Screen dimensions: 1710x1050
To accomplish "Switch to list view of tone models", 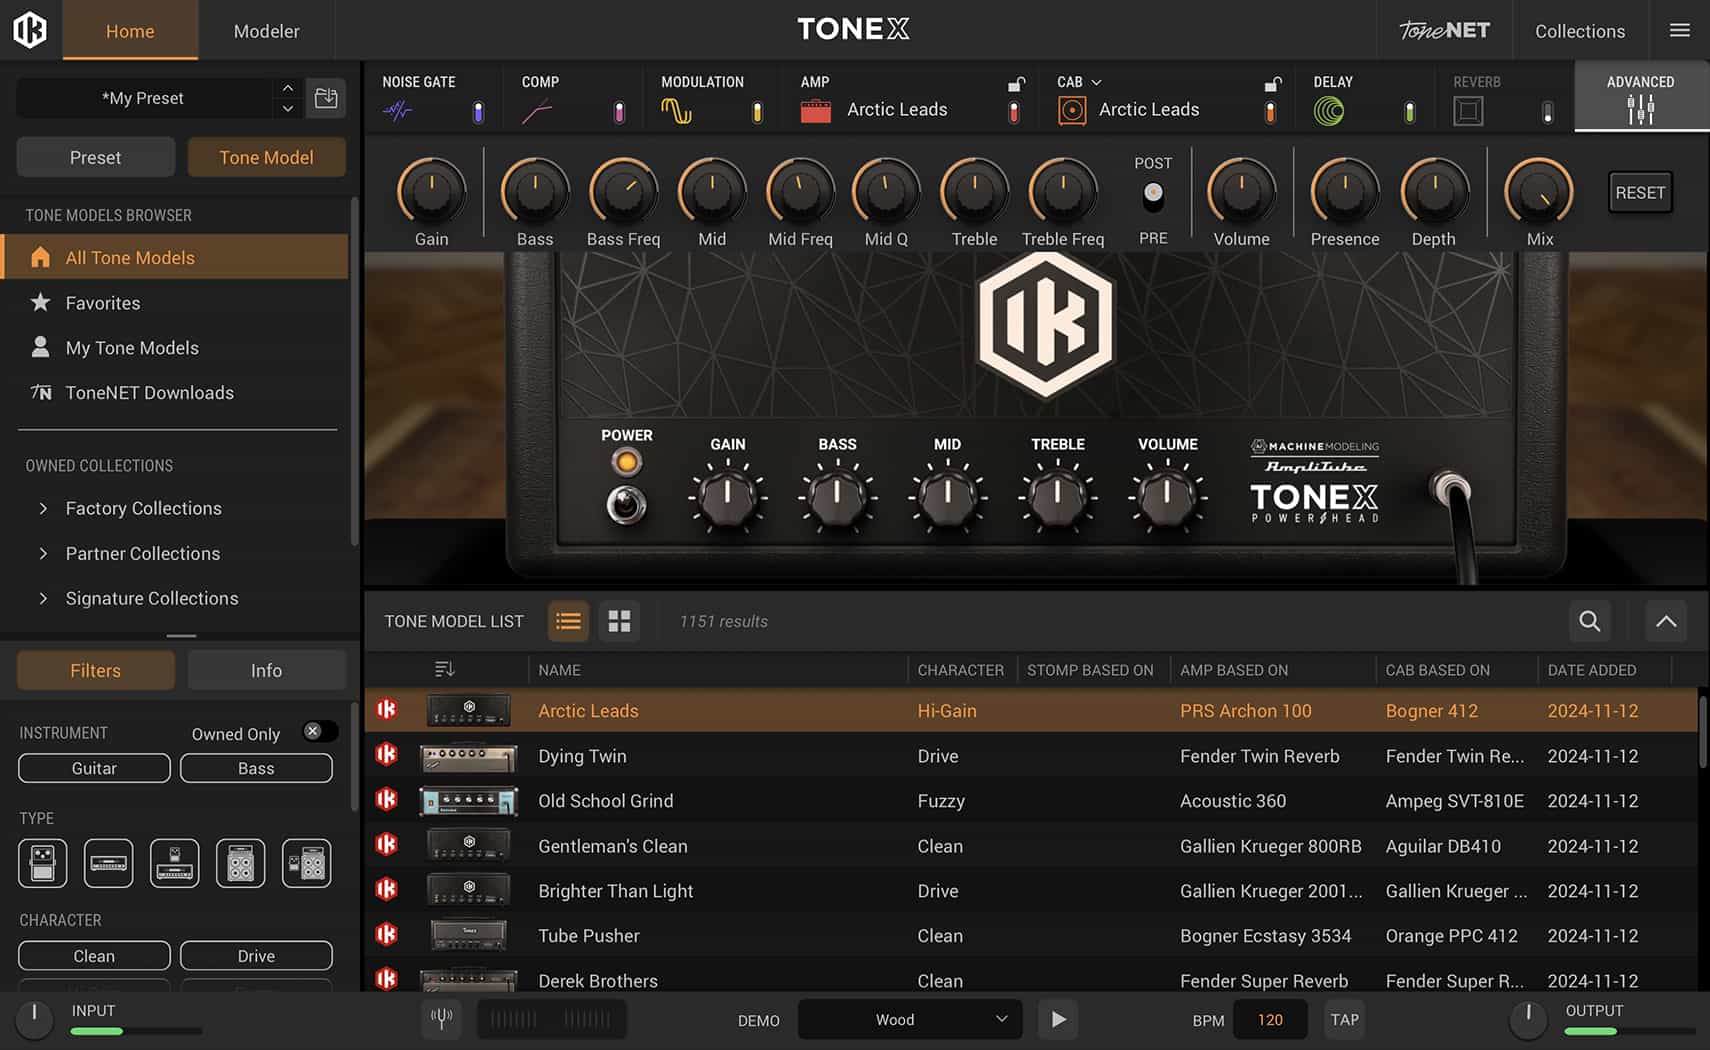I will point(568,621).
